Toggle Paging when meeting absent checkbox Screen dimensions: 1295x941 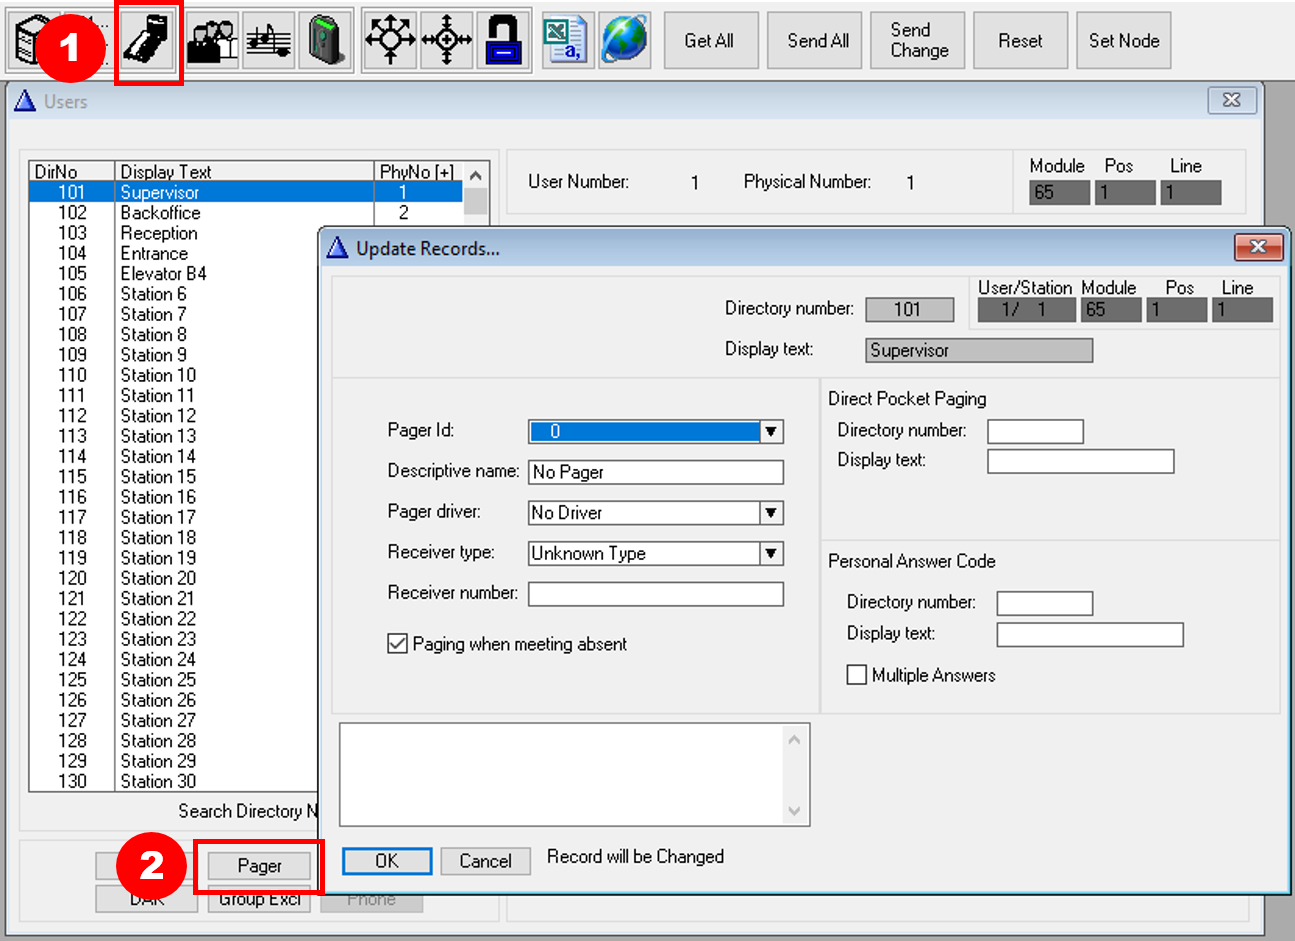click(398, 644)
